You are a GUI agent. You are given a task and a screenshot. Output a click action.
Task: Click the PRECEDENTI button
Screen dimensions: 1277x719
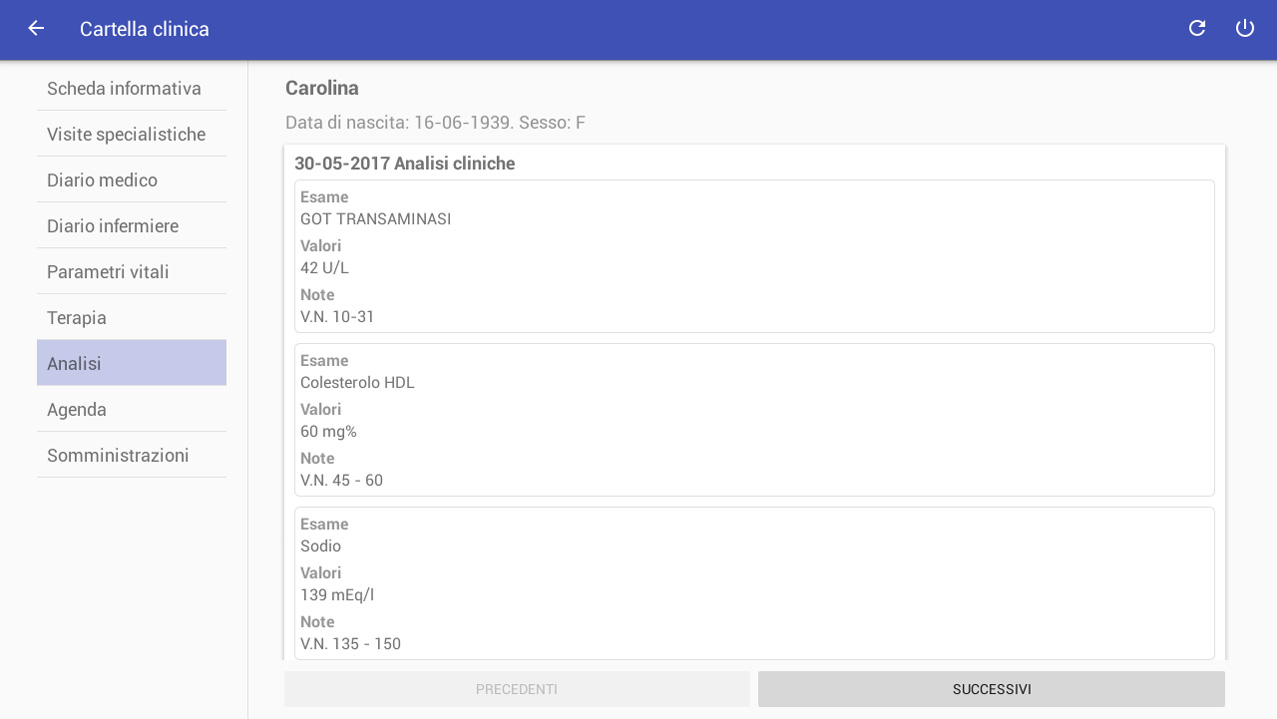(517, 689)
